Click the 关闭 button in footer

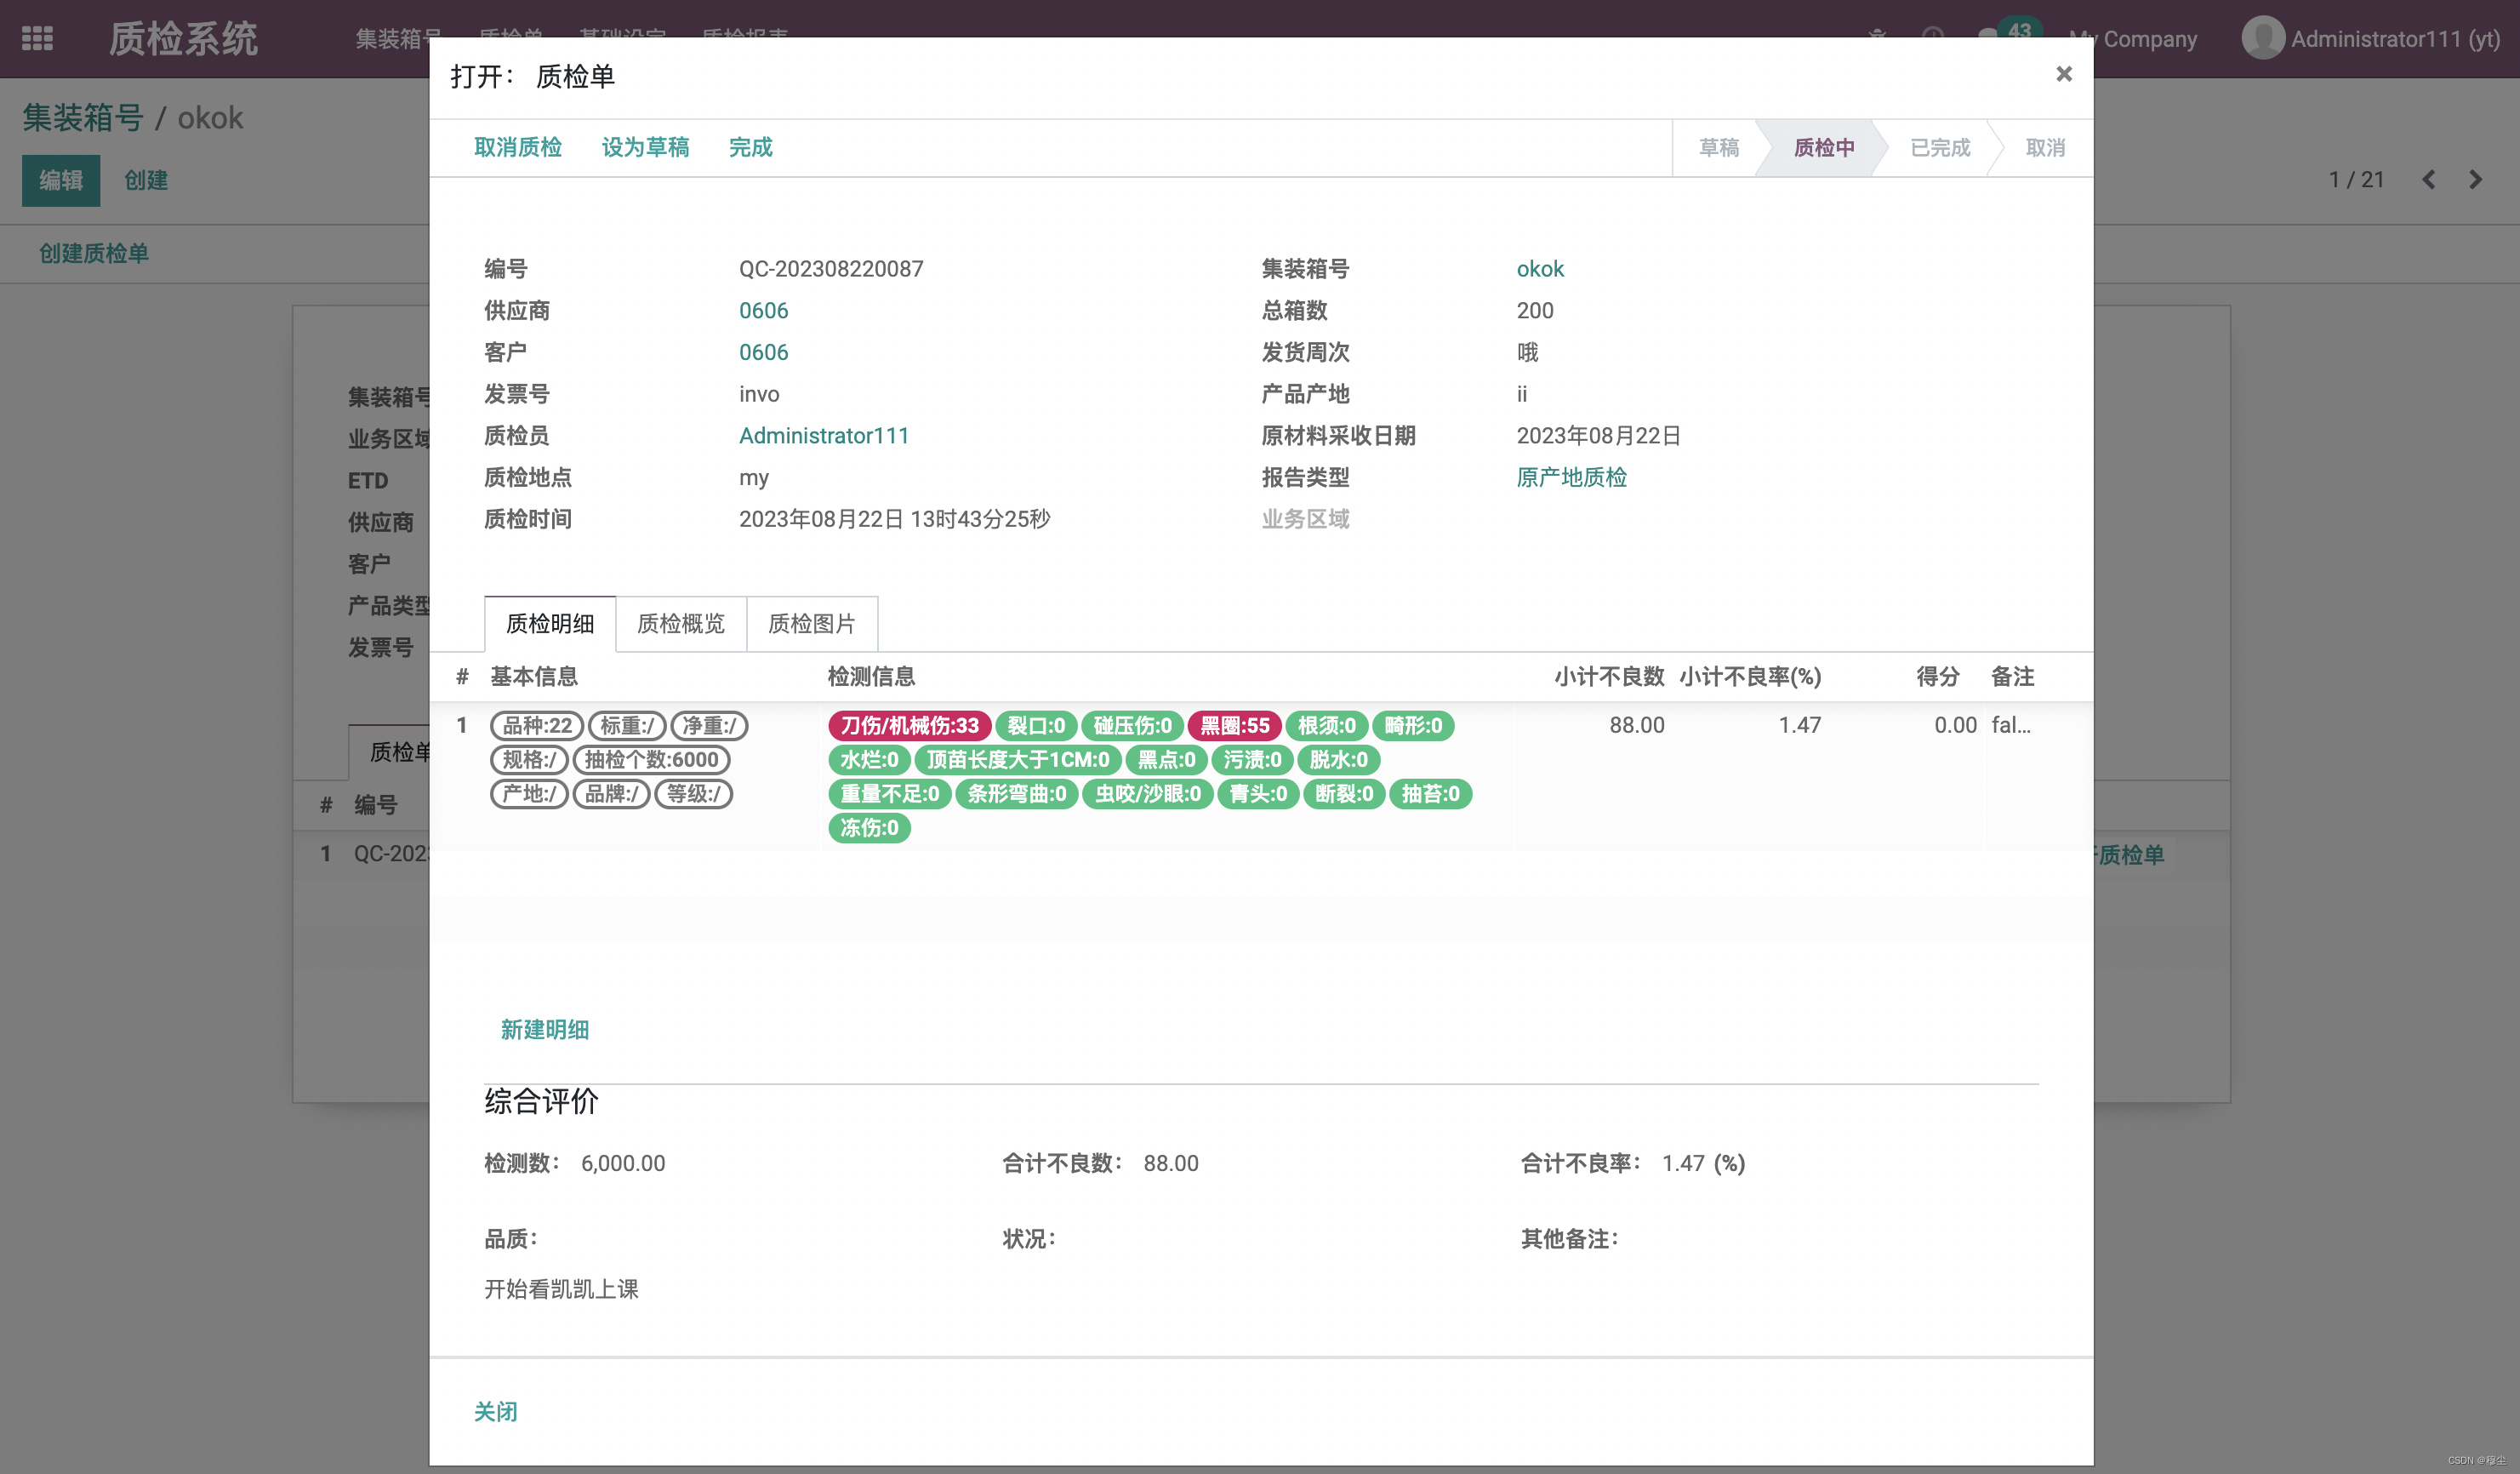(x=495, y=1411)
